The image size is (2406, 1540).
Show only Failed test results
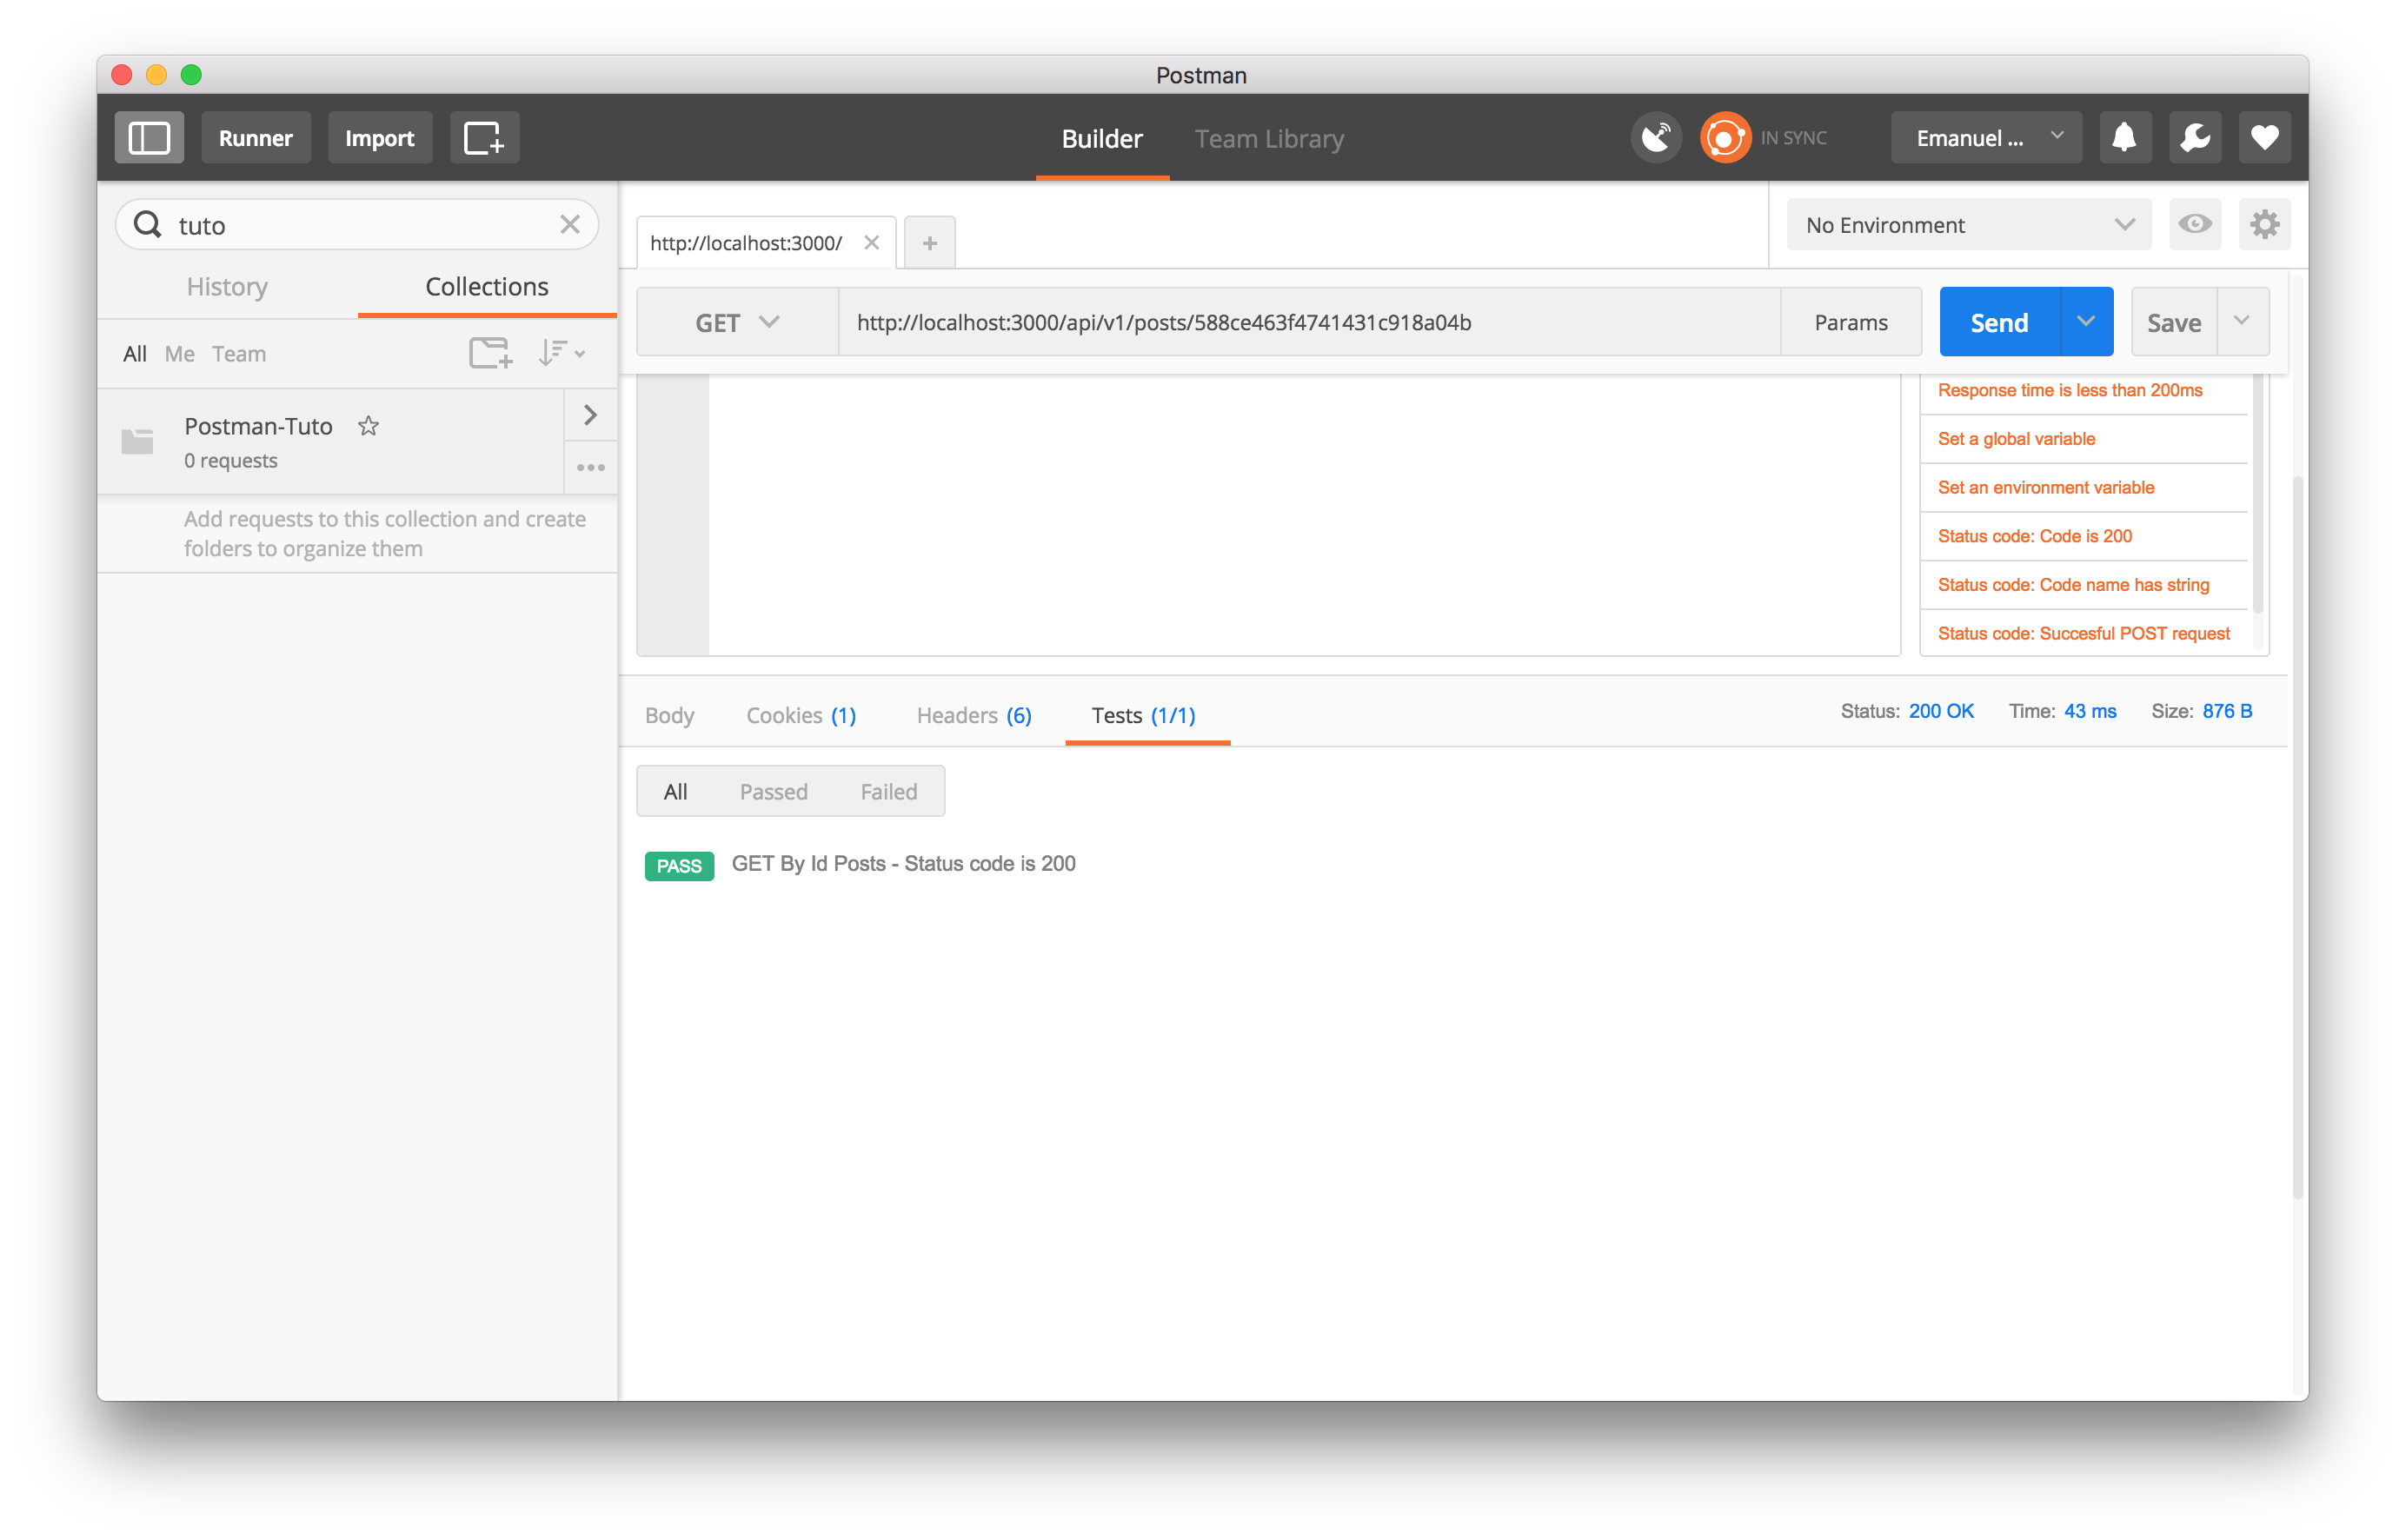pos(889,791)
